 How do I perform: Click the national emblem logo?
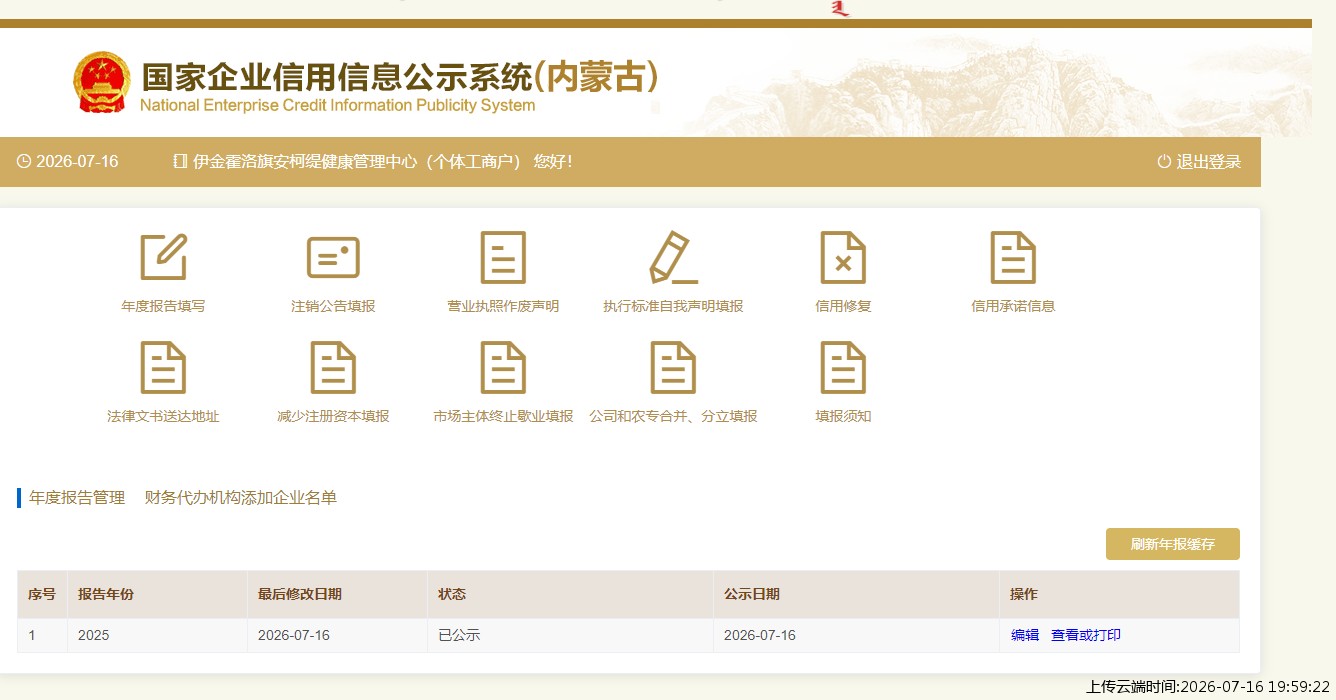[x=101, y=82]
